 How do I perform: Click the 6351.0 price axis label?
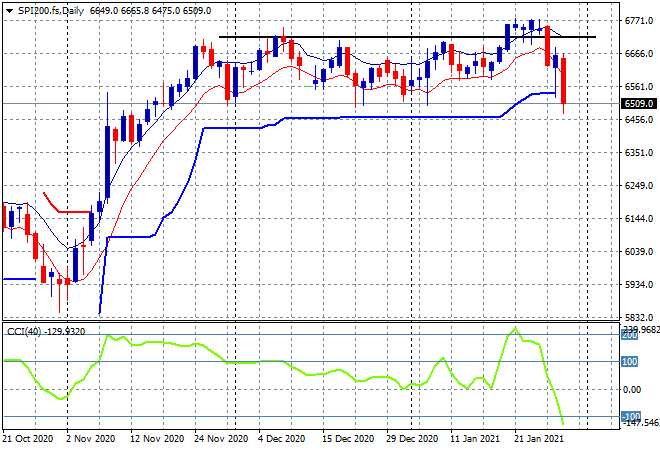point(639,152)
